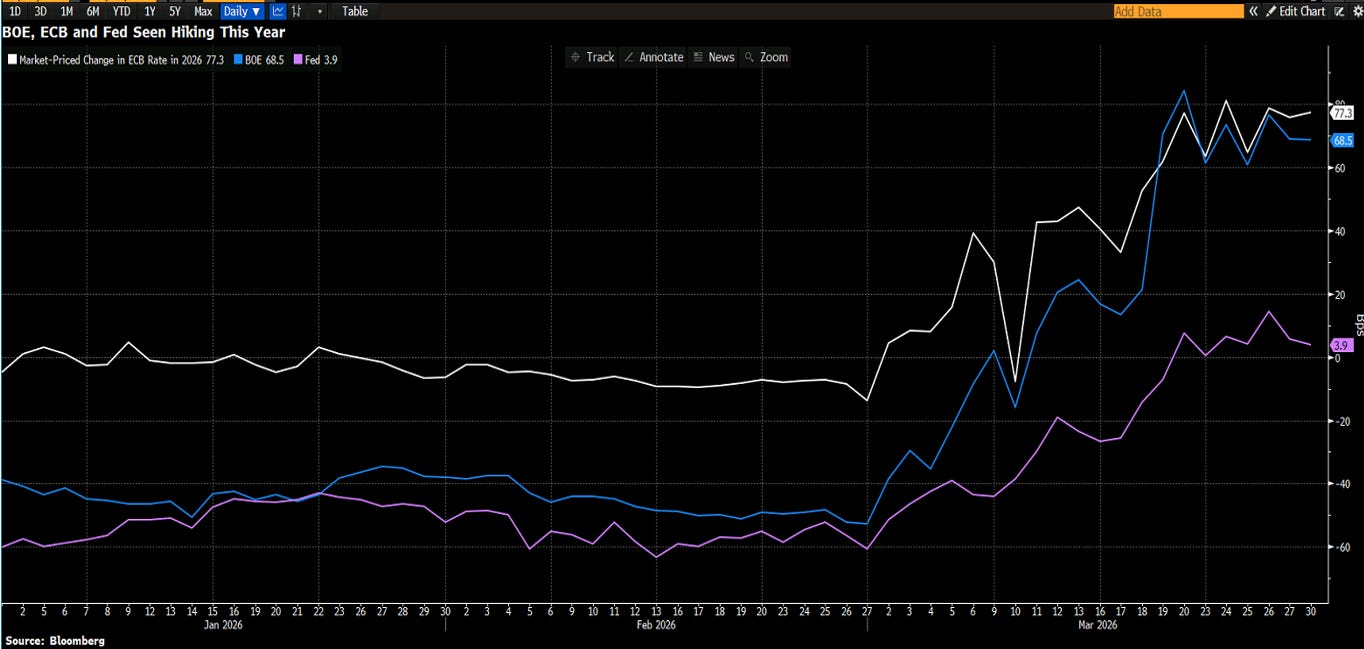Viewport: 1364px width, 649px height.
Task: Click the blue BOE legend swatch
Action: click(x=237, y=60)
